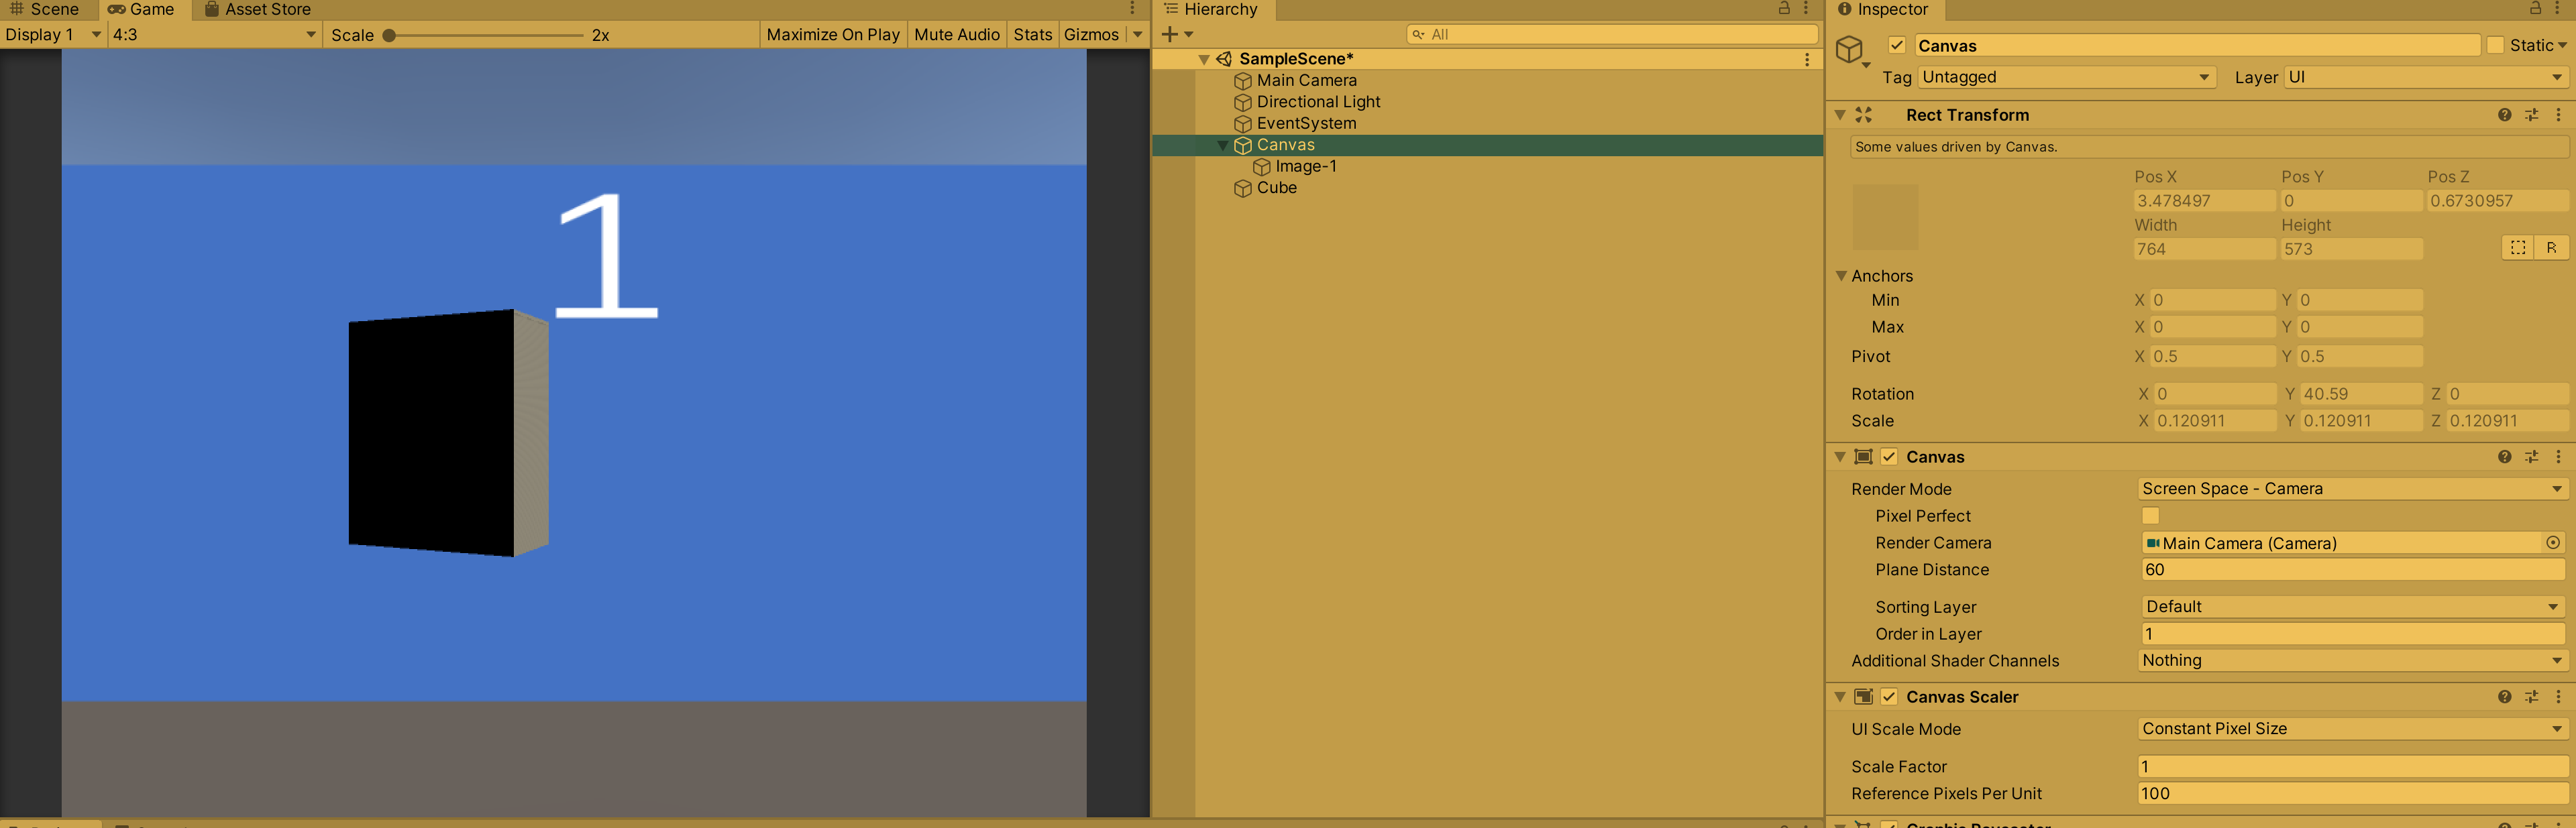Collapse the Anchors foldout

tap(1841, 276)
